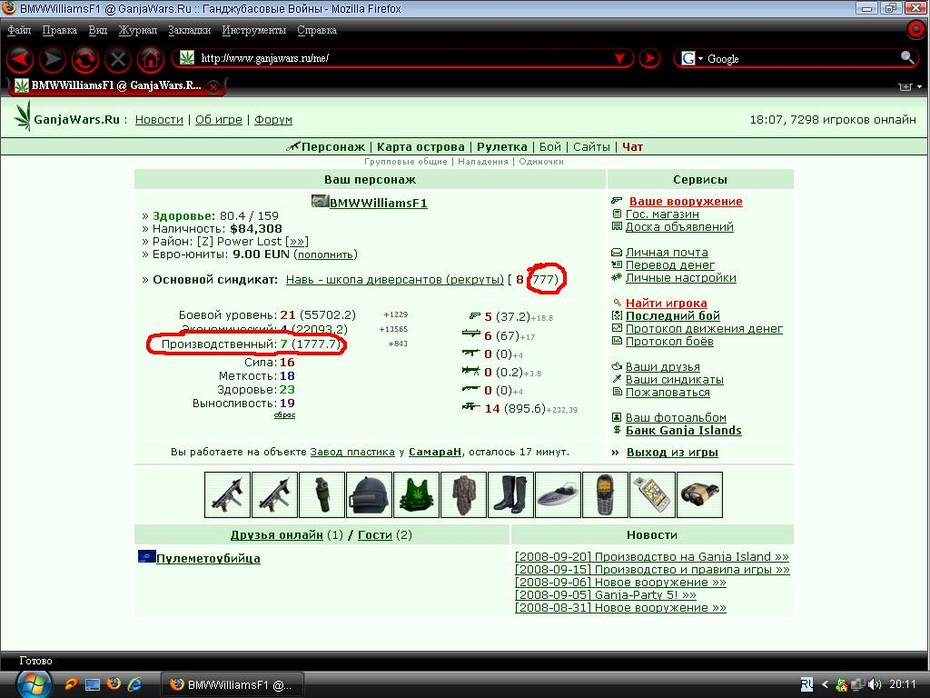Open Гос. магазин link
The width and height of the screenshot is (930, 698).
click(662, 214)
